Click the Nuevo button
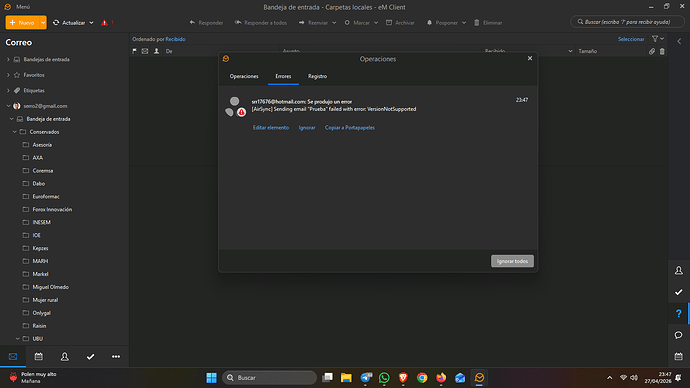The height and width of the screenshot is (388, 690). [x=22, y=22]
